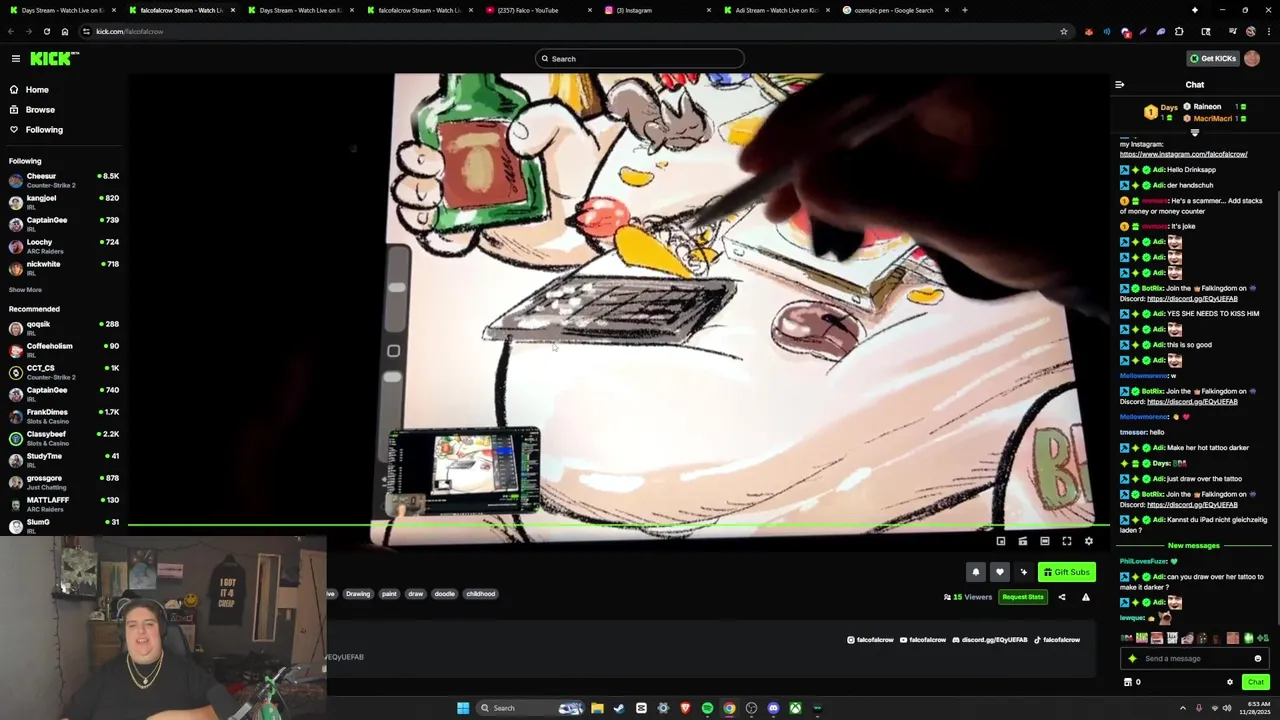Screen dimensions: 1280x720
Task: Open kangjoel channel in sidebar
Action: click(63, 202)
